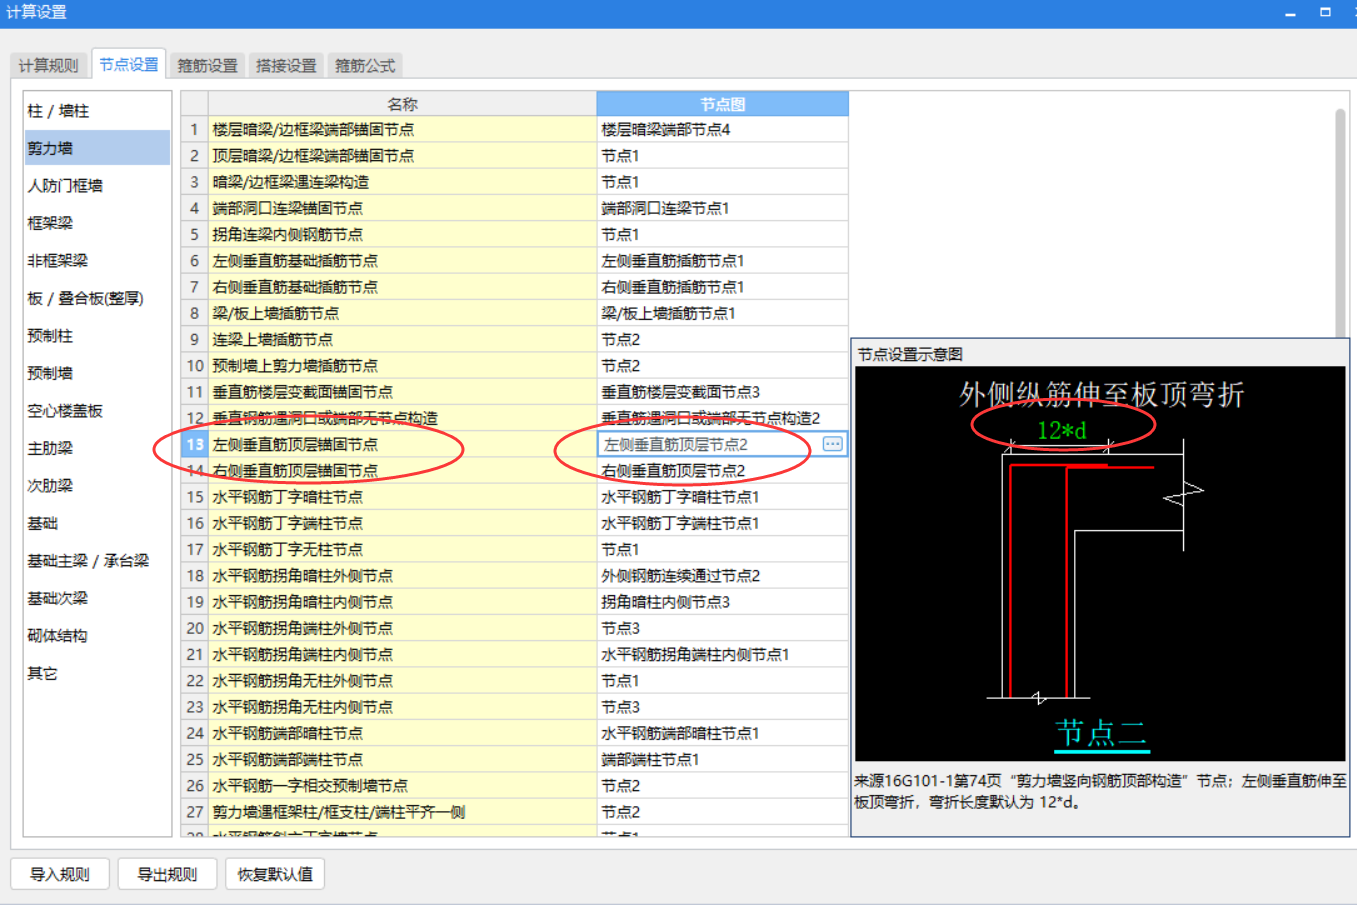Screen dimensions: 1357x905
Task: Select row 连梁上墙插筋节点
Action: click(402, 340)
